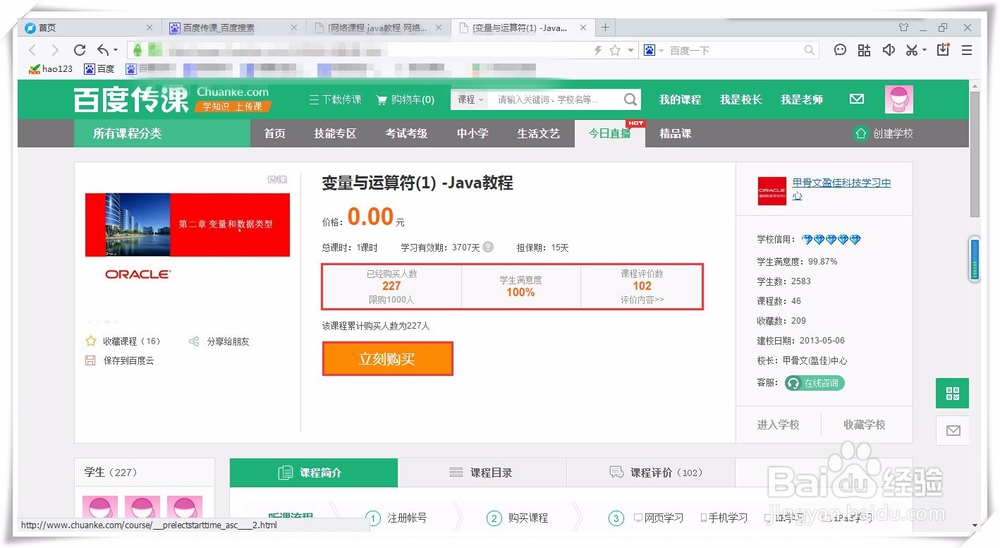
Task: Open hao123 bookmark
Action: pyautogui.click(x=50, y=68)
